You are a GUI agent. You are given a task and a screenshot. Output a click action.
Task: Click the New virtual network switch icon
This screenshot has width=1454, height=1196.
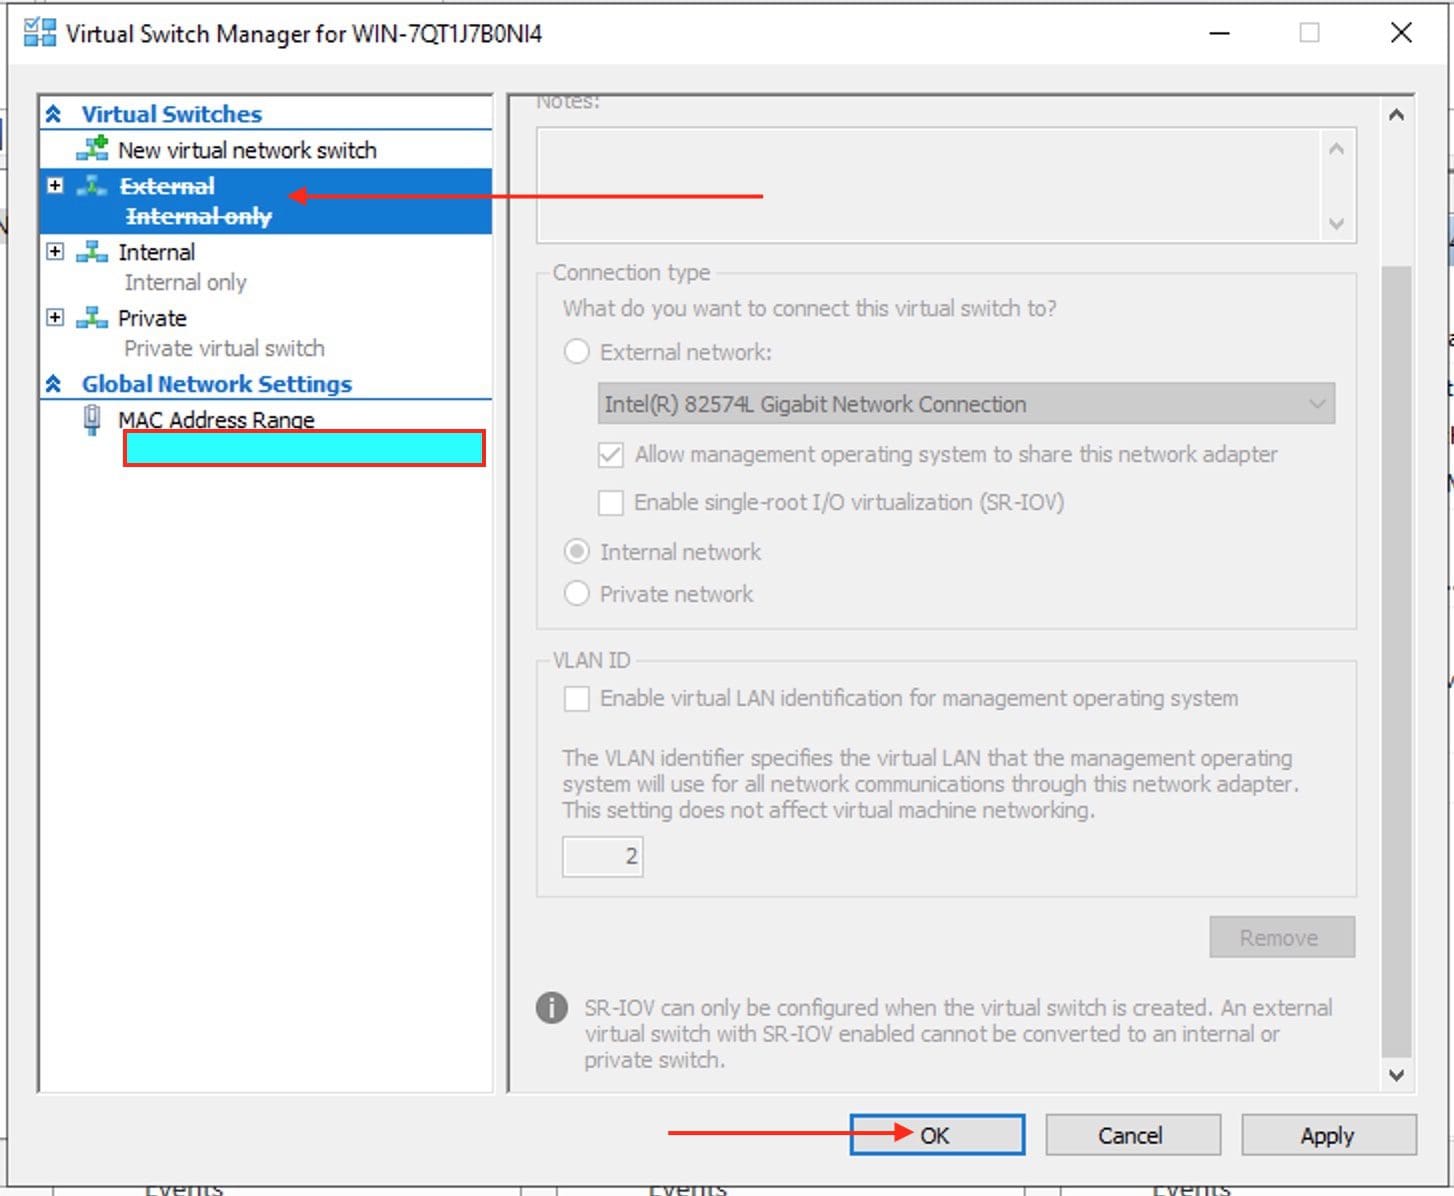pos(92,149)
